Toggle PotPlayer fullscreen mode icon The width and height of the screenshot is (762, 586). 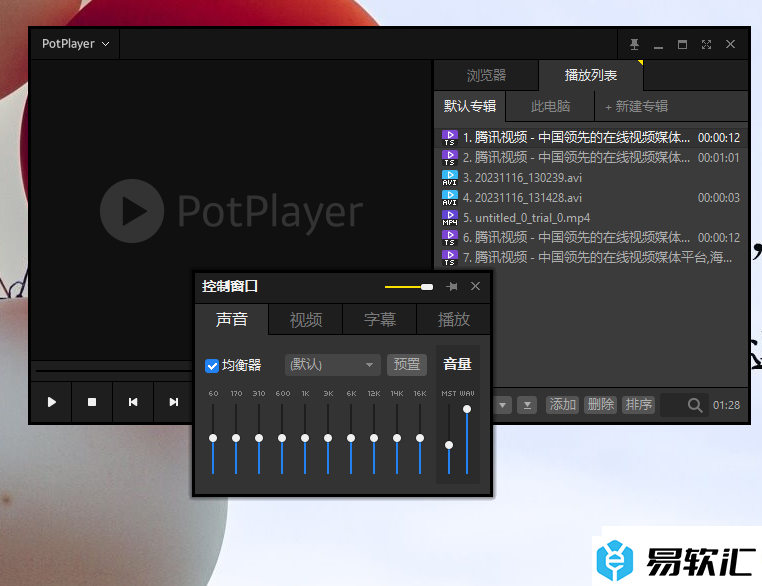(706, 44)
